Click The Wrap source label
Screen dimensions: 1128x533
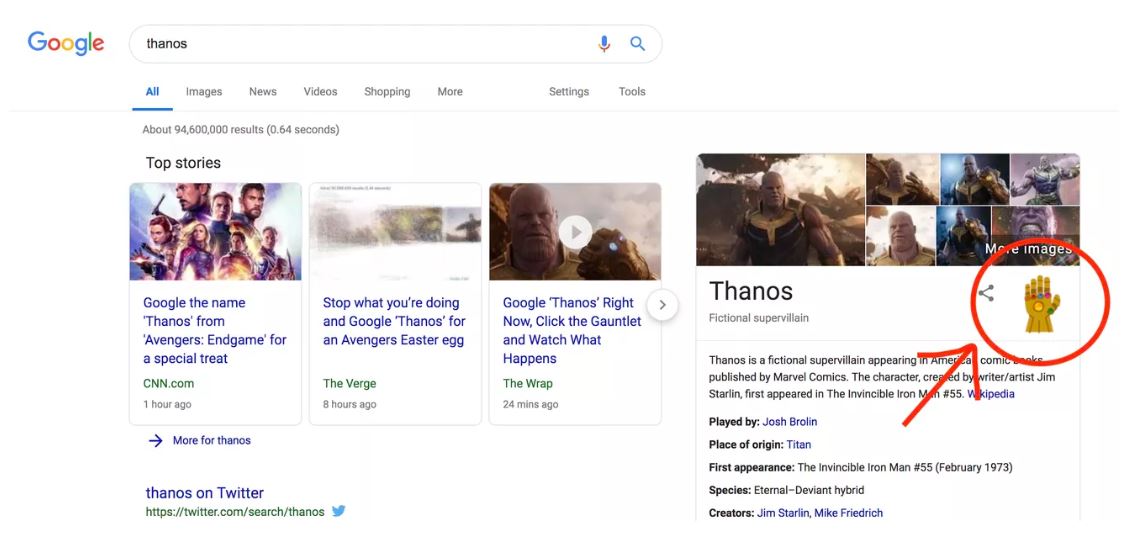[x=527, y=383]
